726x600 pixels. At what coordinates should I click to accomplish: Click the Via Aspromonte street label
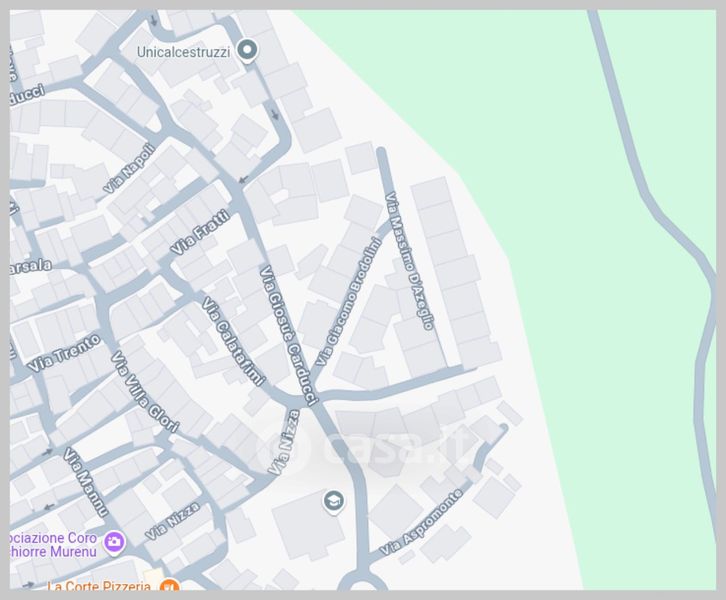tap(421, 522)
